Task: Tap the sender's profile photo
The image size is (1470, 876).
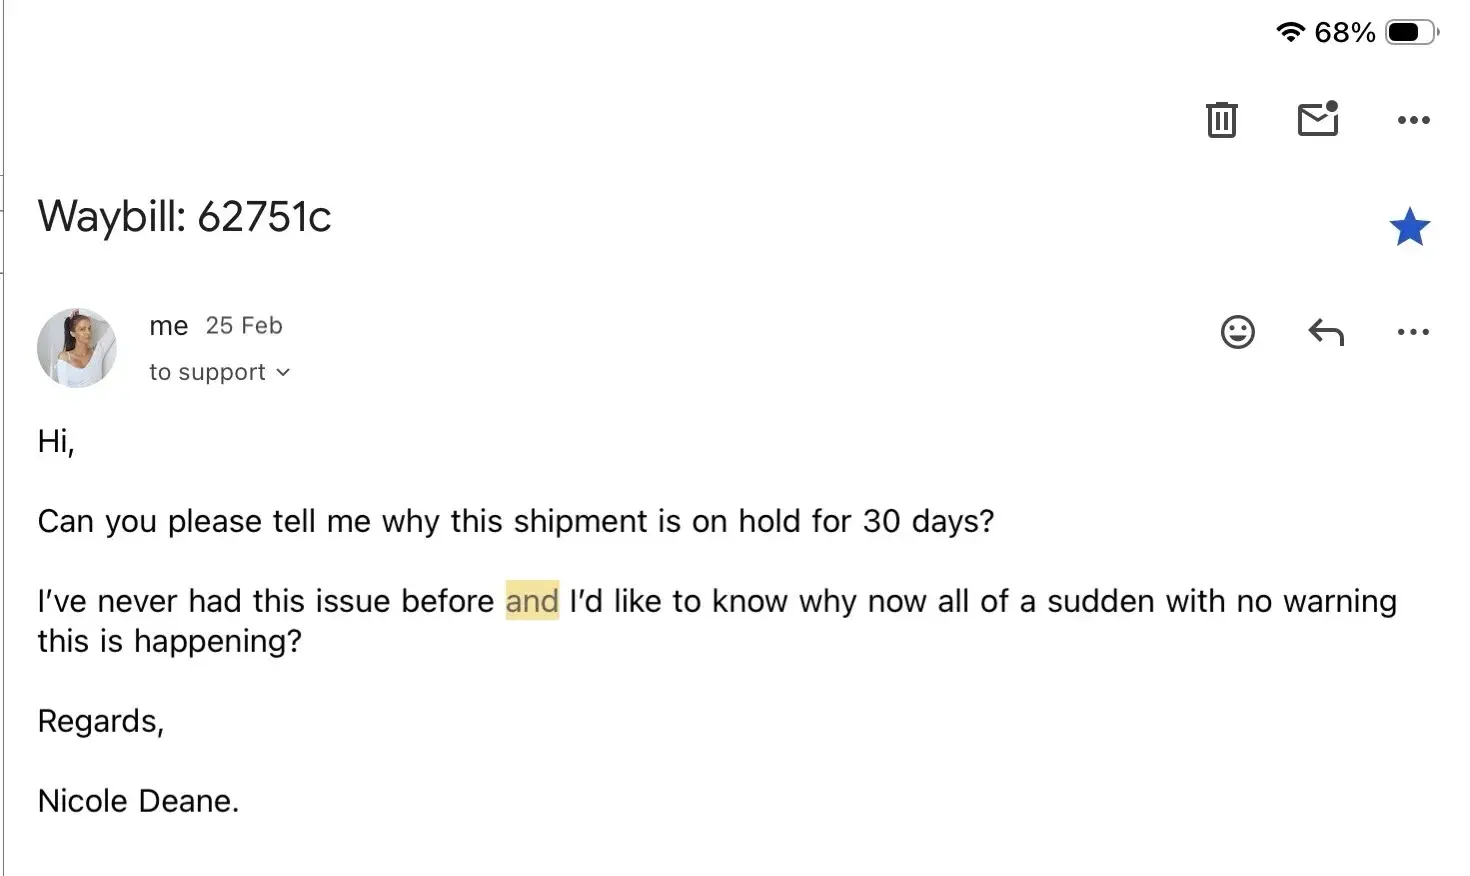Action: coord(77,348)
